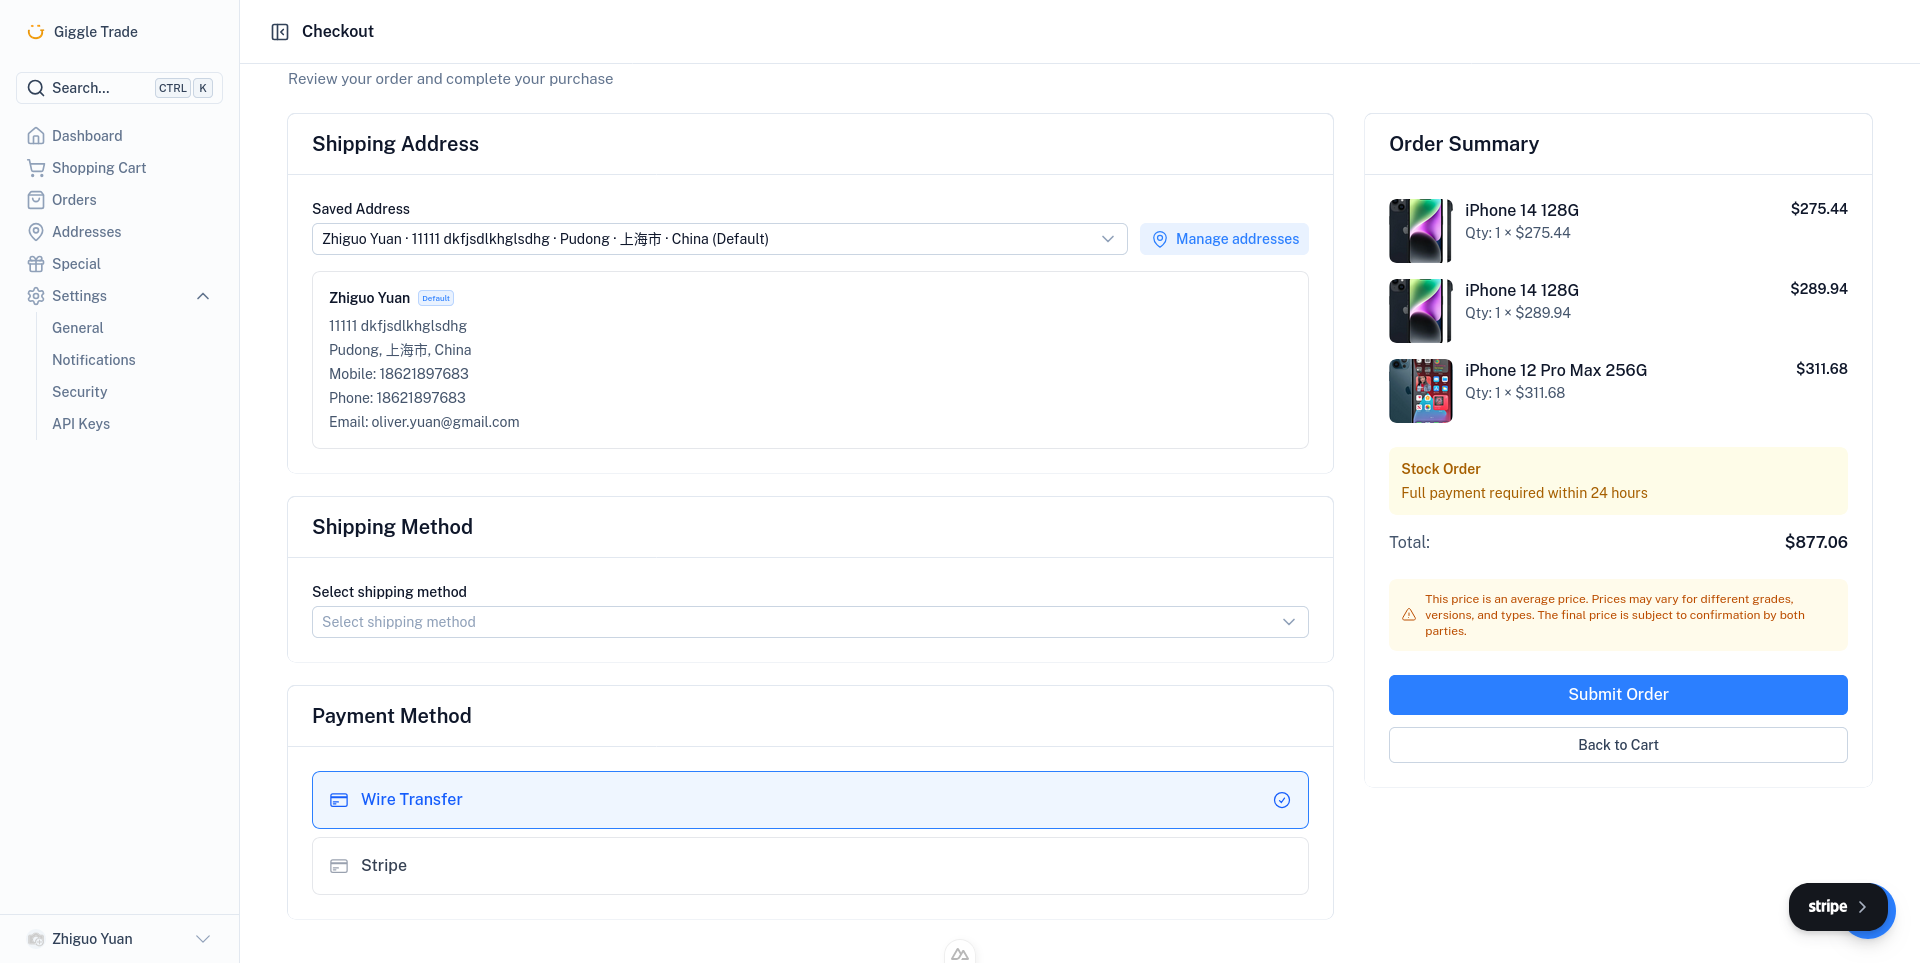Click the Addresses pin icon in sidebar
The image size is (1920, 963).
36,231
